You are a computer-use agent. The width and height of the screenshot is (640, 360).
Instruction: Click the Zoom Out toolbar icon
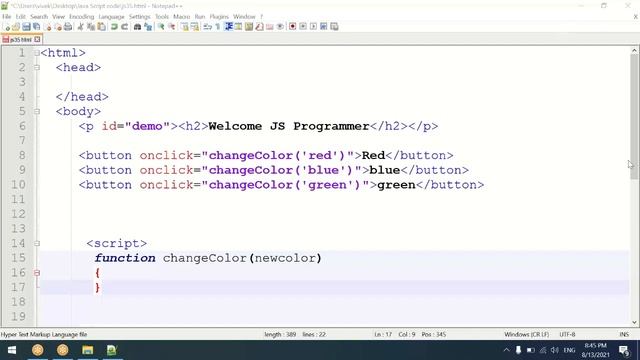(x=171, y=27)
